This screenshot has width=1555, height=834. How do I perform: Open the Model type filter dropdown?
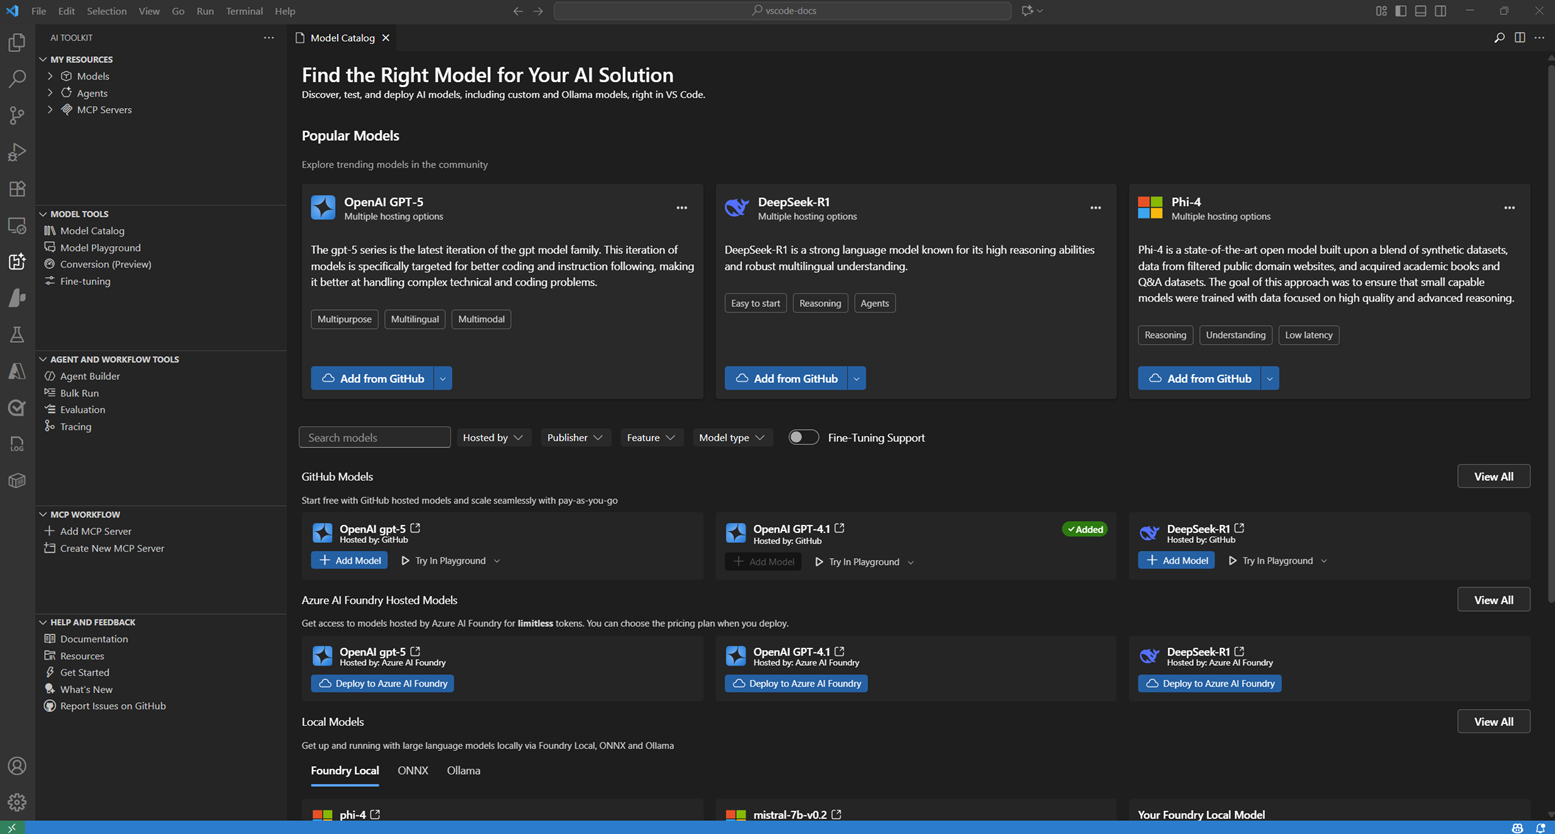coord(731,437)
